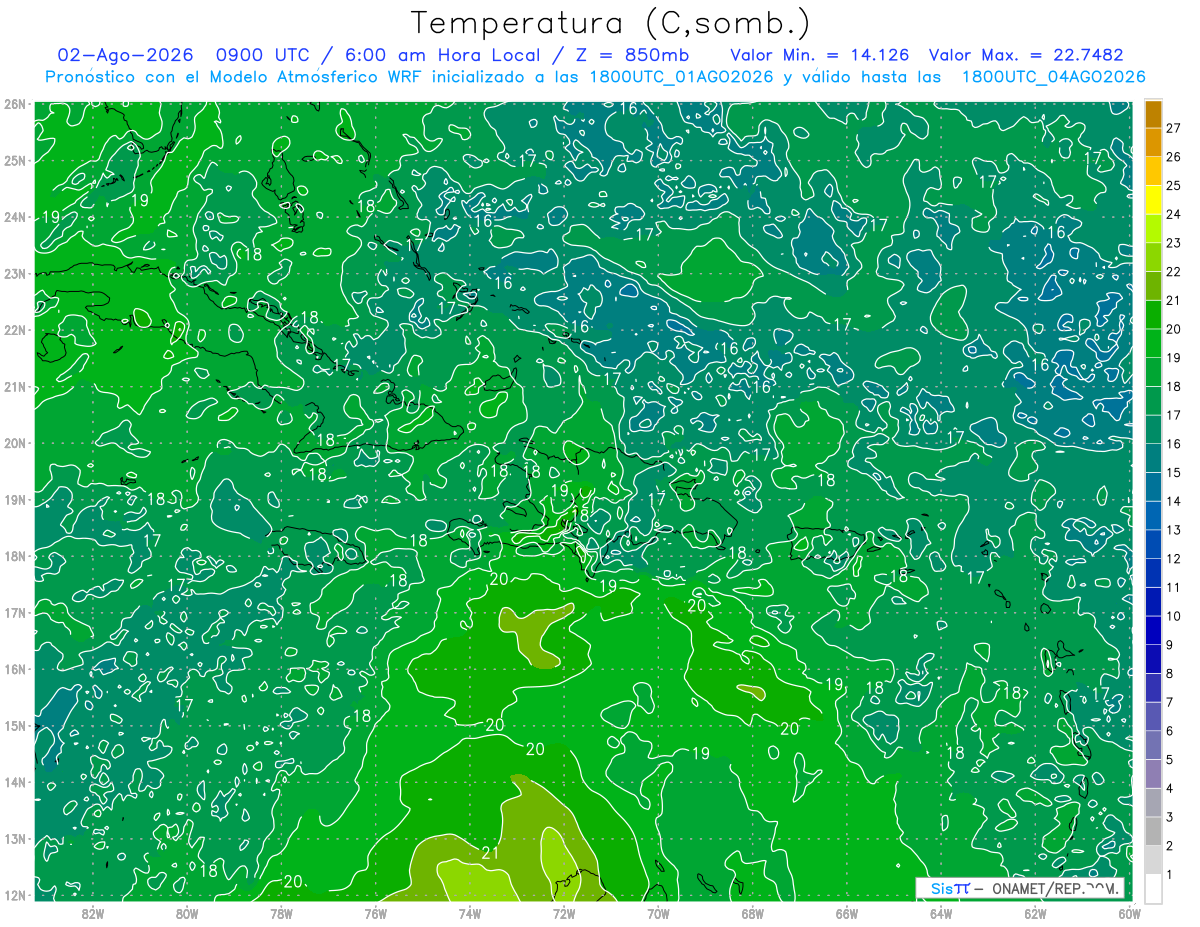Click the dark orange top segment of color bar

(1154, 114)
